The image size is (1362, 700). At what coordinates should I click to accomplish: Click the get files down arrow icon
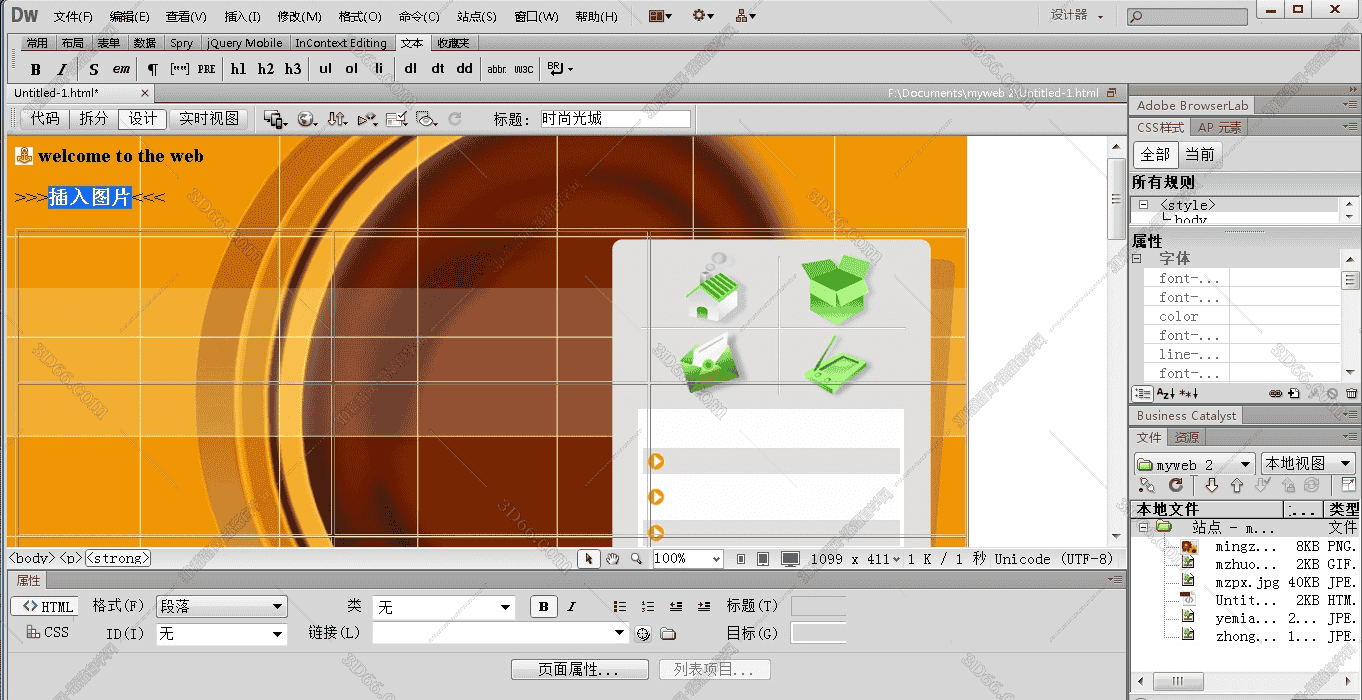coord(1212,485)
